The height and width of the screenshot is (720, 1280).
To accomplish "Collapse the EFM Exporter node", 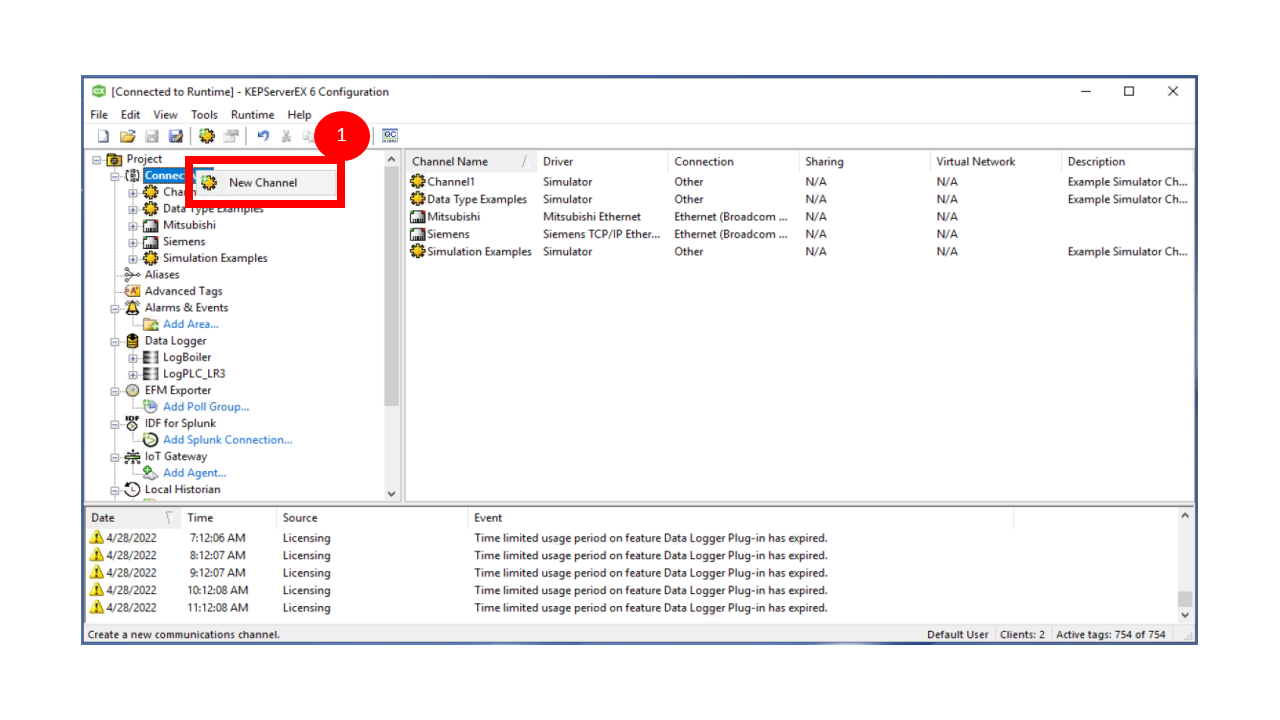I will [x=115, y=390].
